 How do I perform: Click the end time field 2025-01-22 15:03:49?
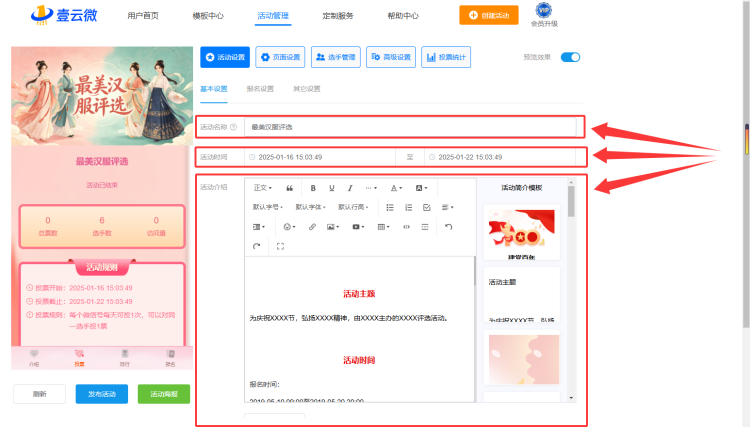tap(500, 157)
